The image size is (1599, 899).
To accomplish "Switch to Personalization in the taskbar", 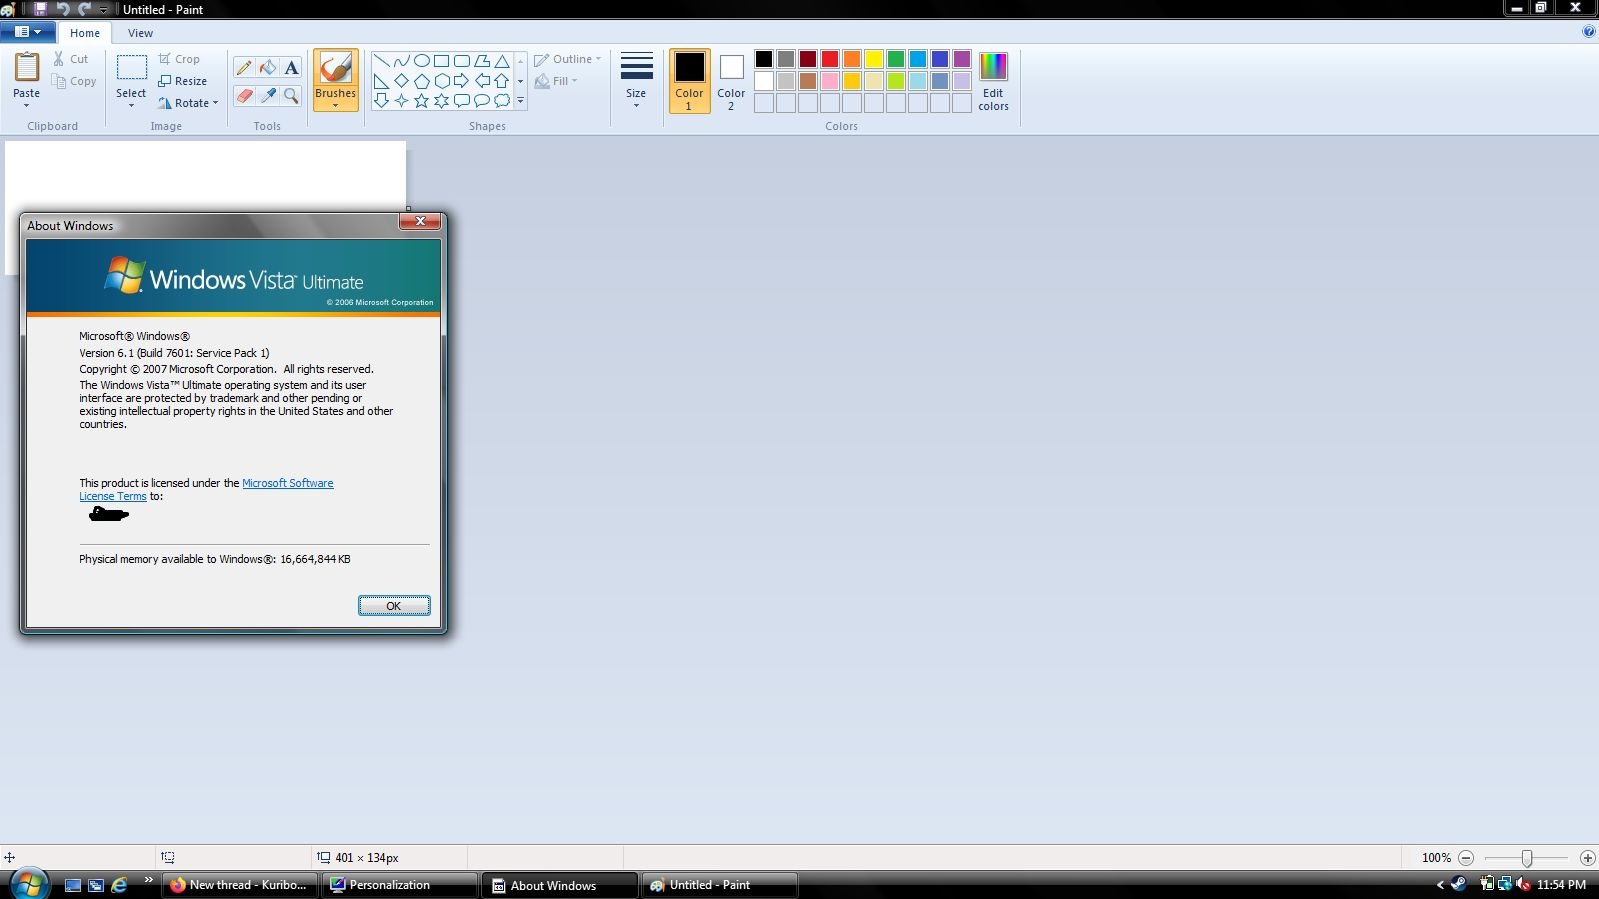I will pyautogui.click(x=398, y=885).
